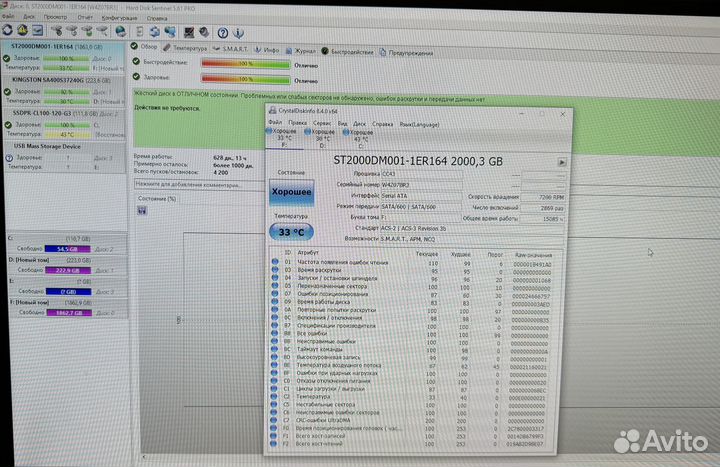
Task: Click the refresh icon in Hard Disk Sentinel toolbar
Action: click(x=7, y=30)
